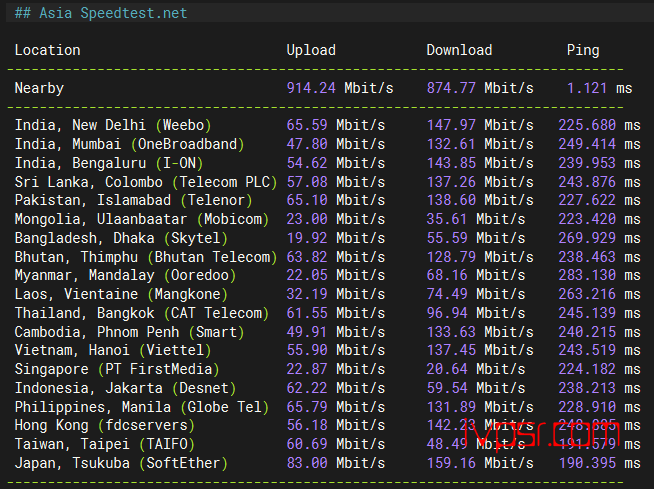Select Jakarta upload 62.22

[307, 388]
